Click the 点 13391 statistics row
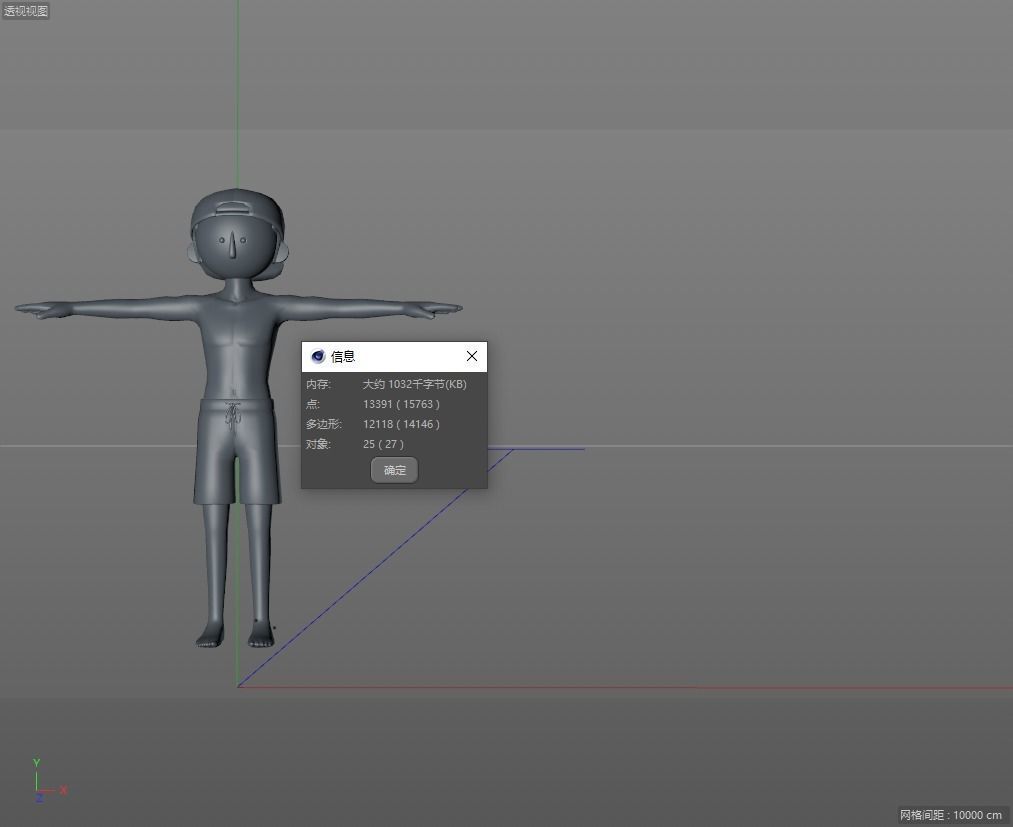Viewport: 1013px width, 827px height. tap(400, 404)
